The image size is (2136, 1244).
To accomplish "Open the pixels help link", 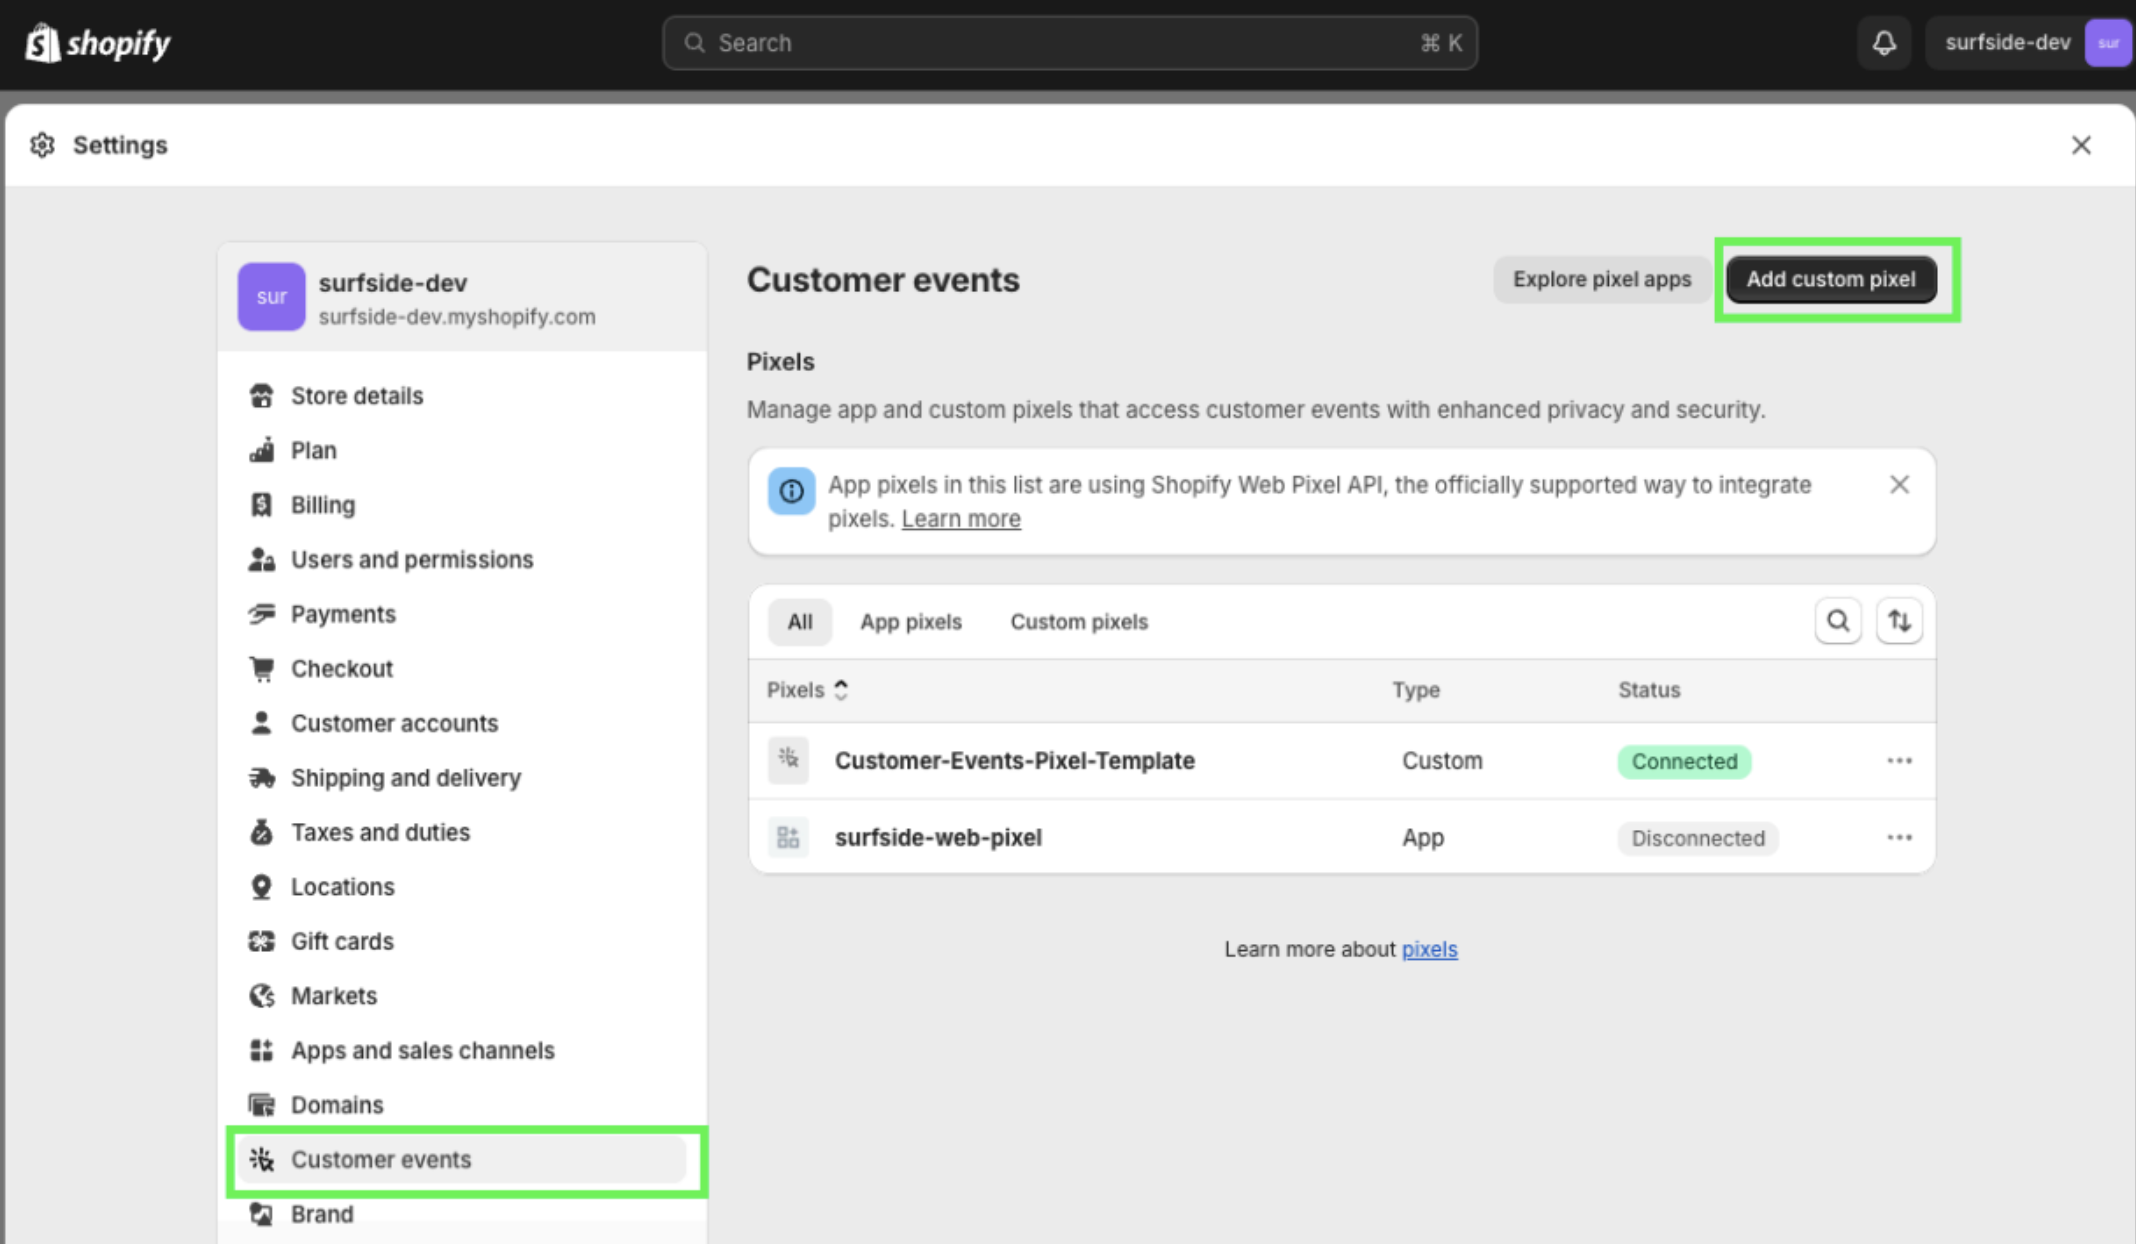I will click(1429, 949).
